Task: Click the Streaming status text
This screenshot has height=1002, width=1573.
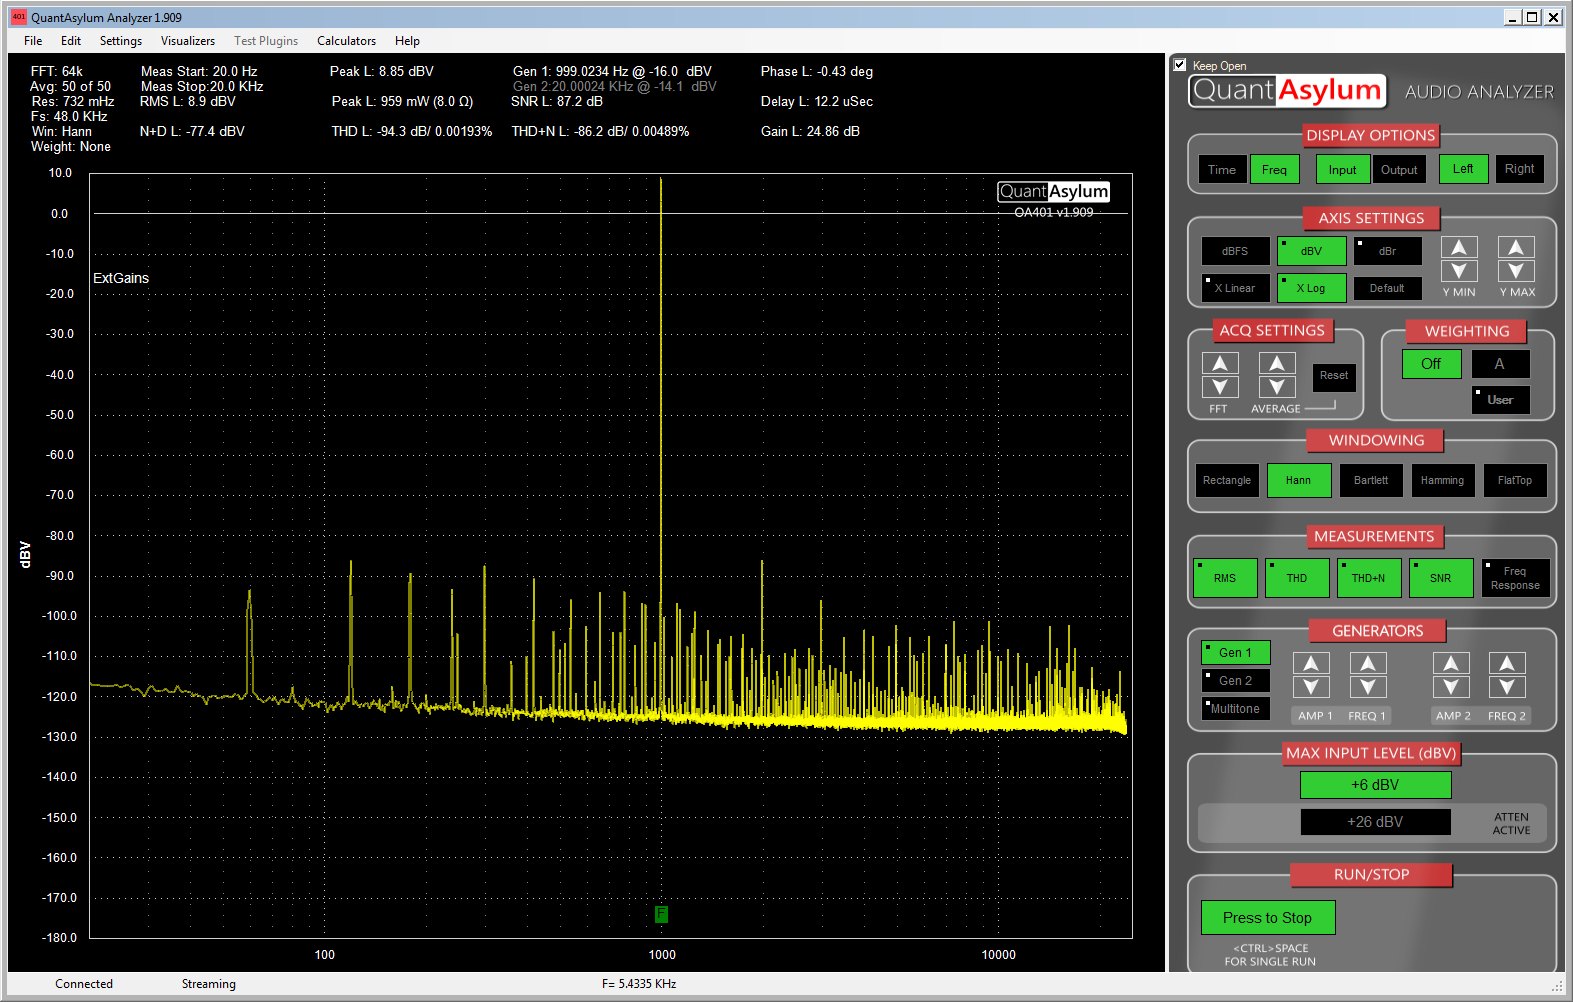Action: [209, 984]
